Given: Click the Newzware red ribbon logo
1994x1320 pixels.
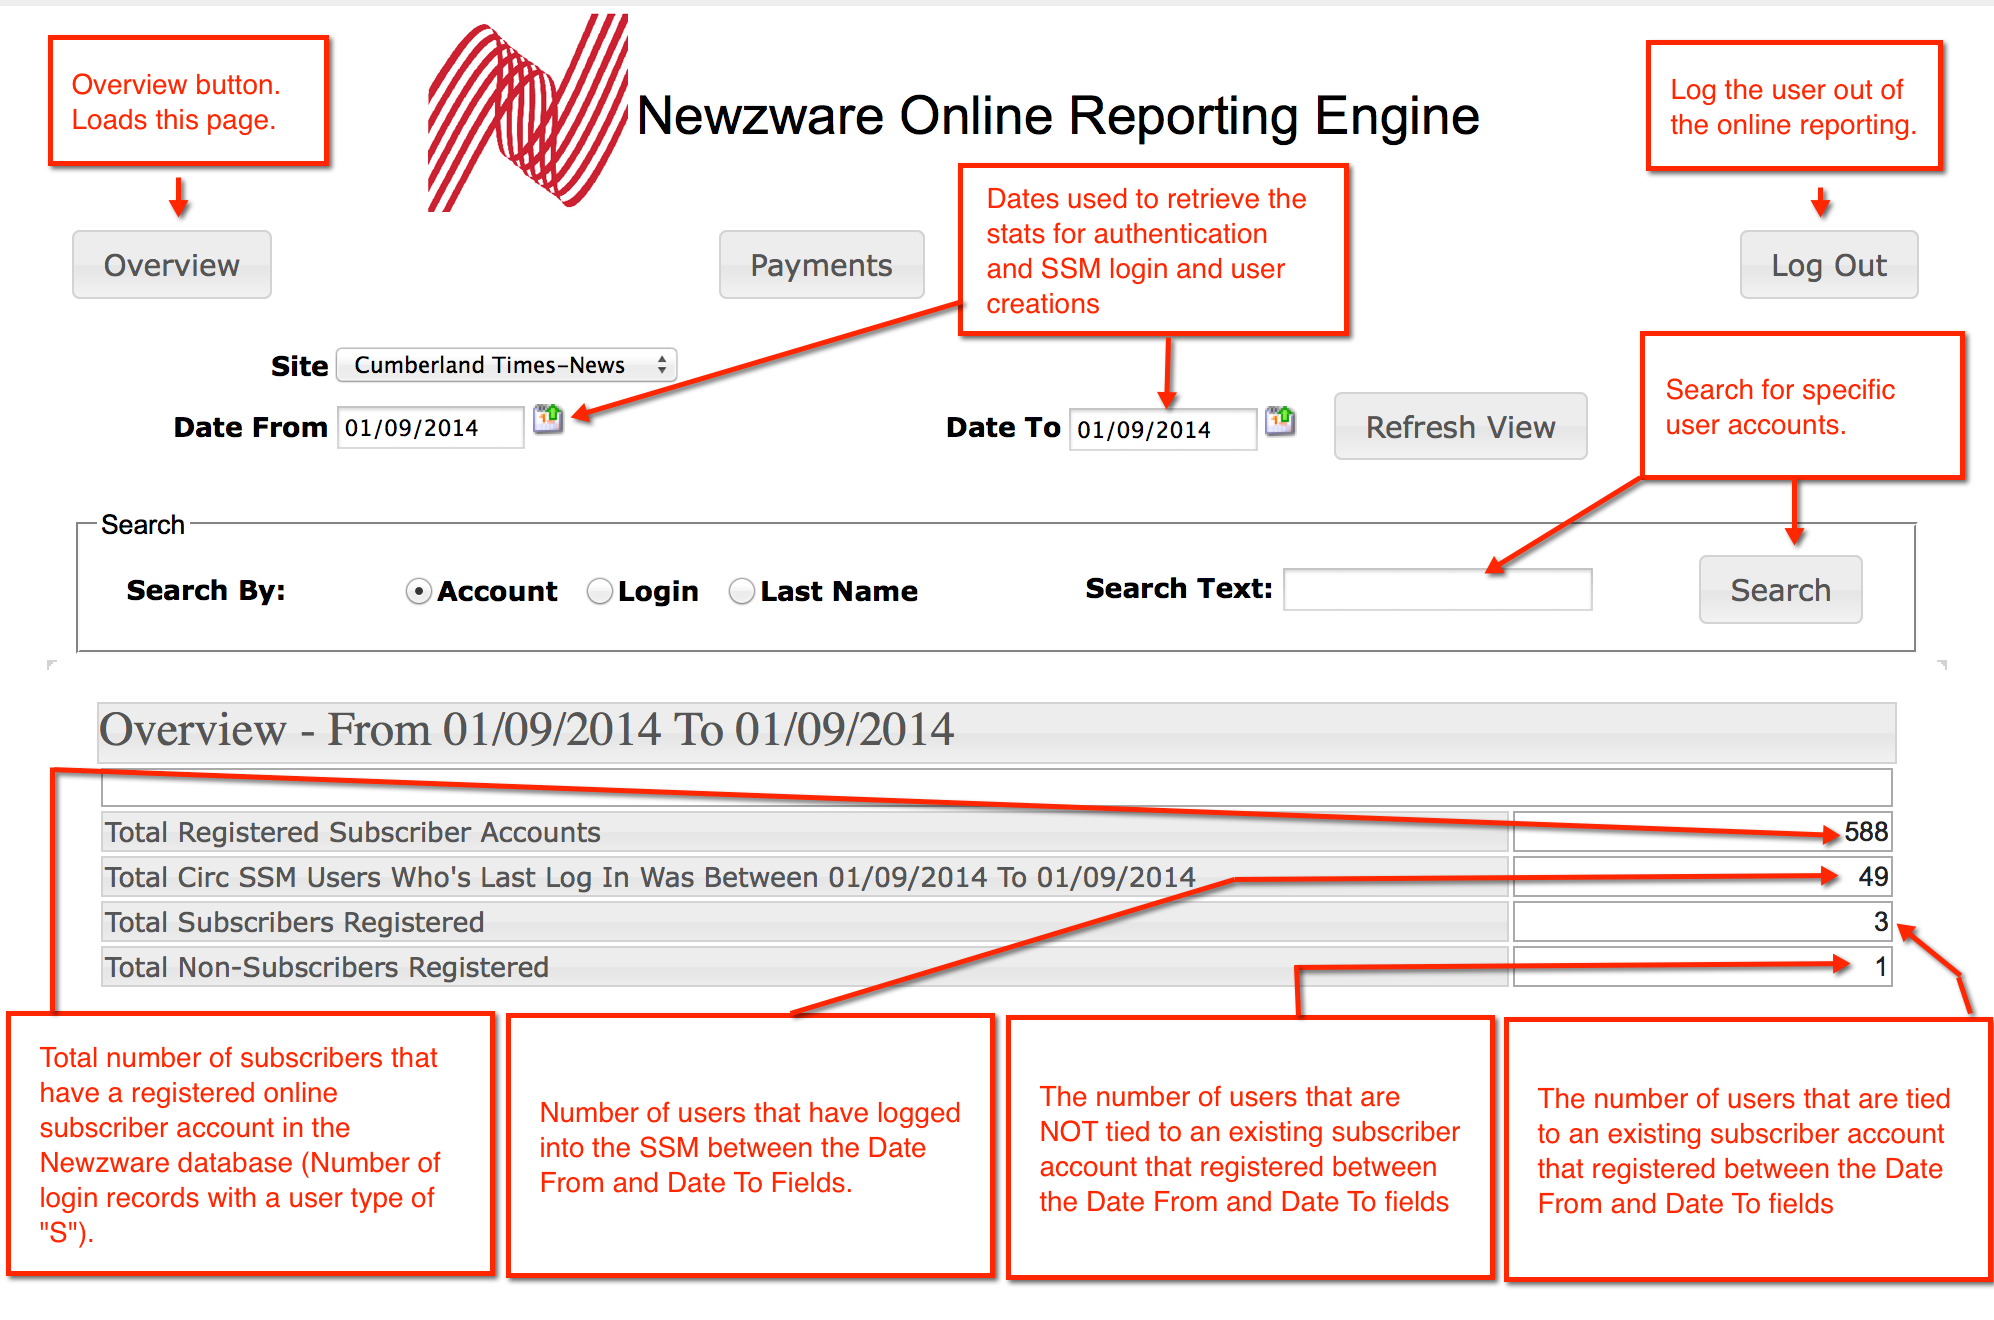Looking at the screenshot, I should point(526,114).
